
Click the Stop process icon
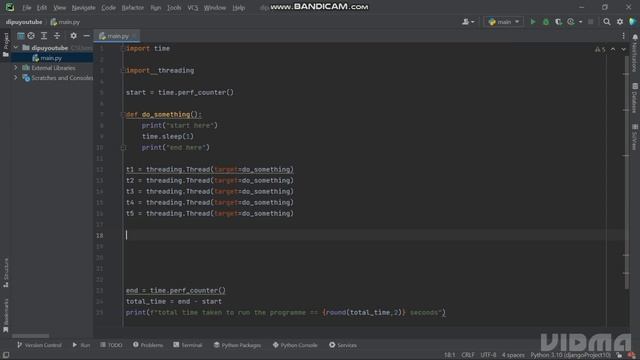(591, 22)
